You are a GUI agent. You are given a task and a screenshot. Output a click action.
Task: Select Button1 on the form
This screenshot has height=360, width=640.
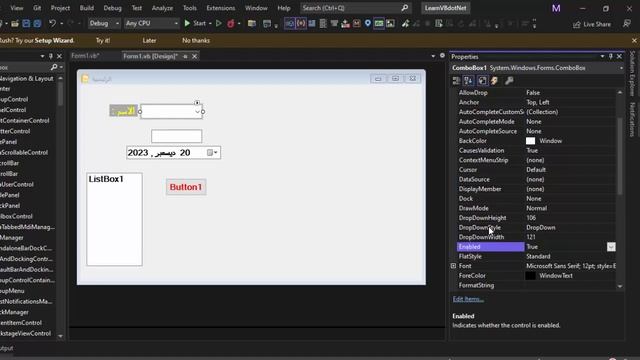[x=186, y=187]
